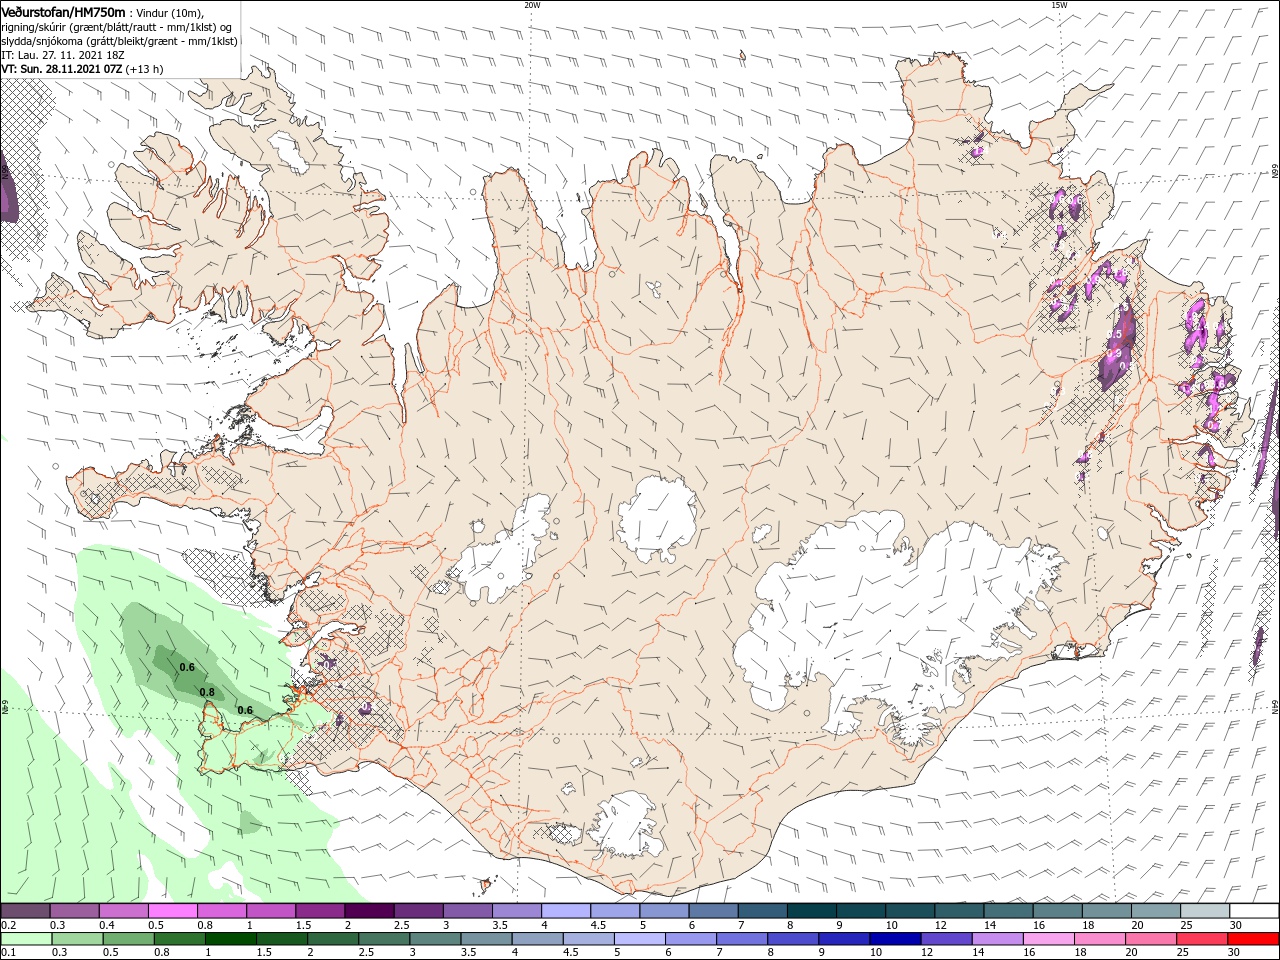Click the (+13 h) forecast offset text

(x=145, y=69)
